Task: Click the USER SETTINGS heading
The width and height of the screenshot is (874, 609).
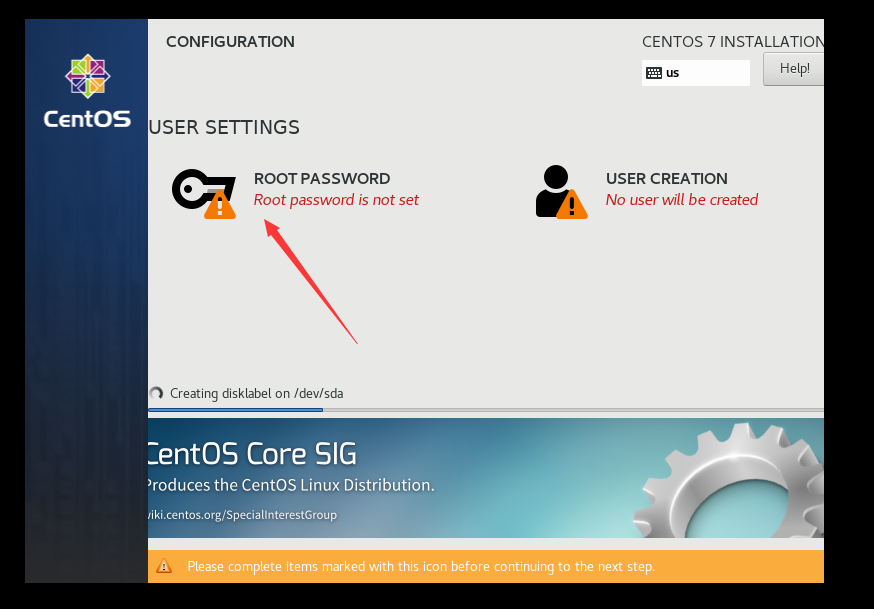Action: (224, 127)
